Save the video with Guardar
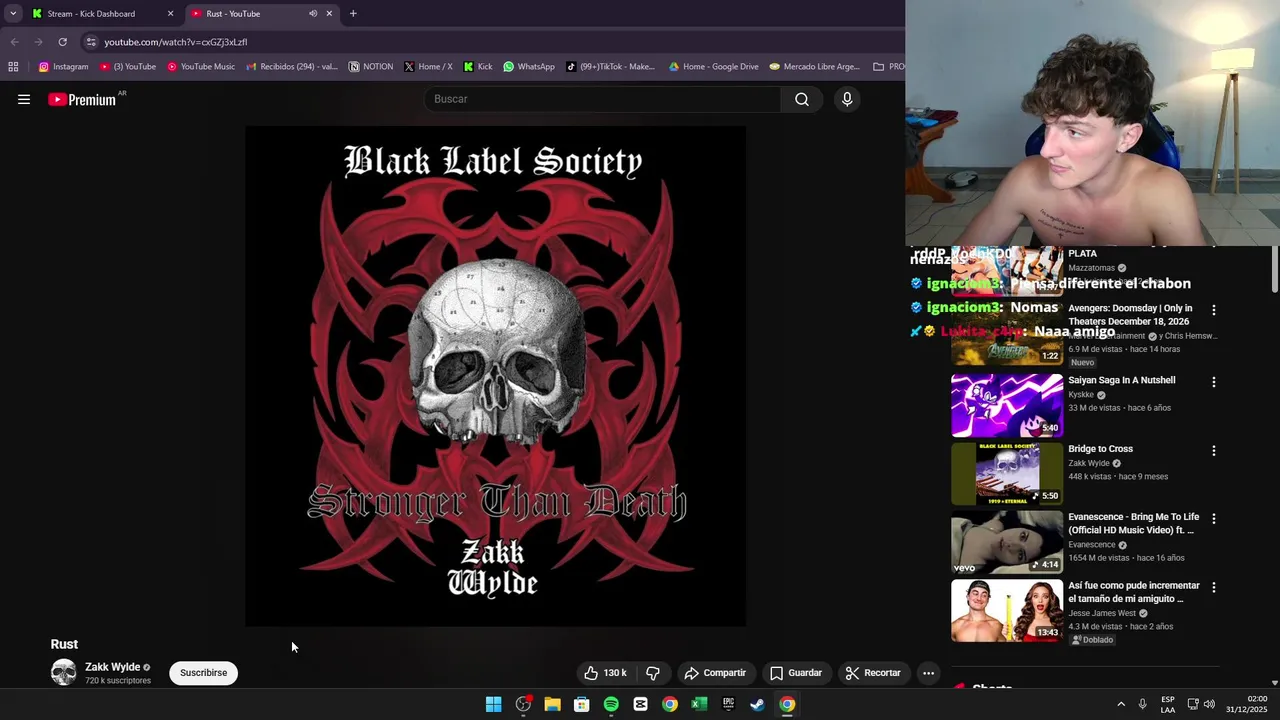Viewport: 1280px width, 720px height. (796, 673)
